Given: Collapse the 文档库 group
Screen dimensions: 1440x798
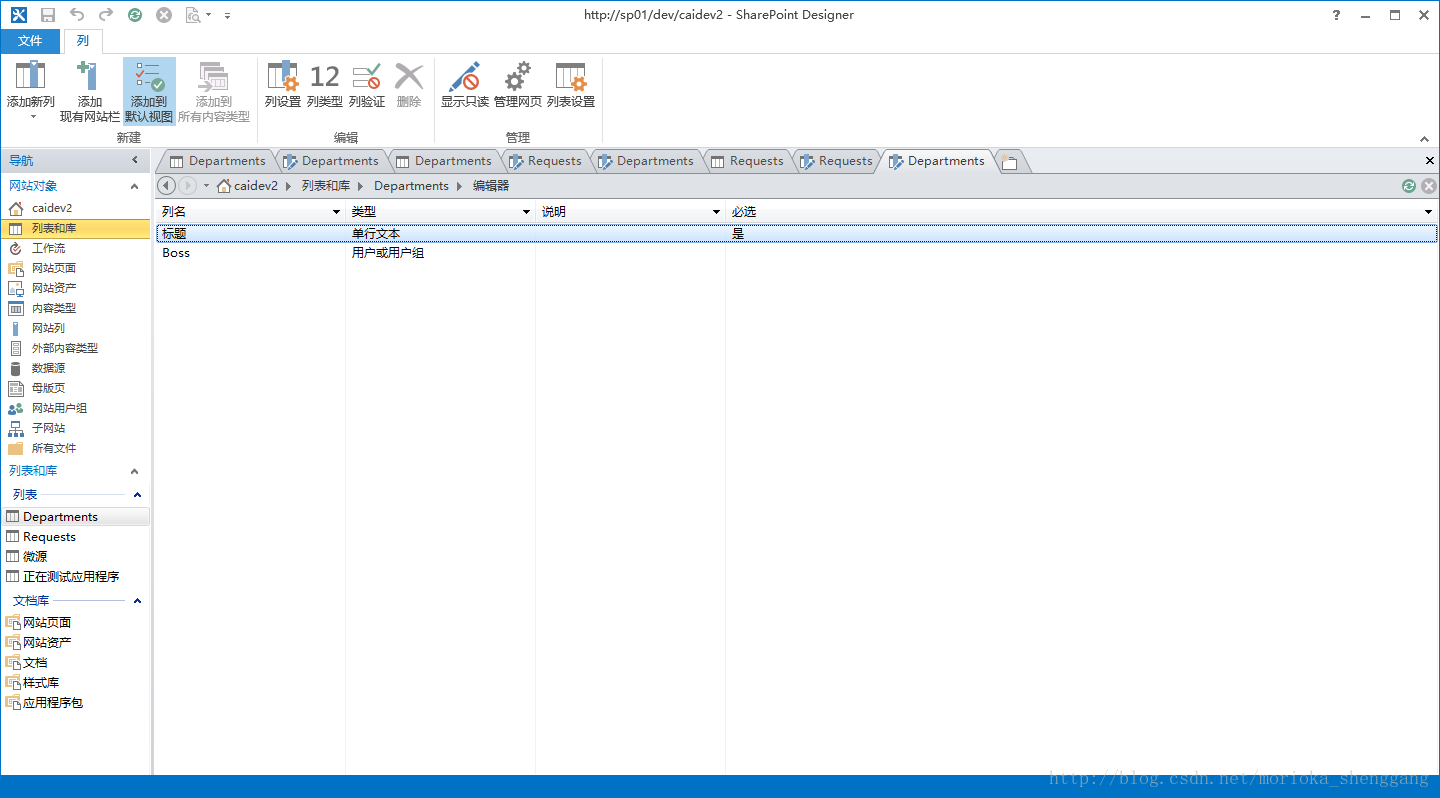Looking at the screenshot, I should [138, 601].
